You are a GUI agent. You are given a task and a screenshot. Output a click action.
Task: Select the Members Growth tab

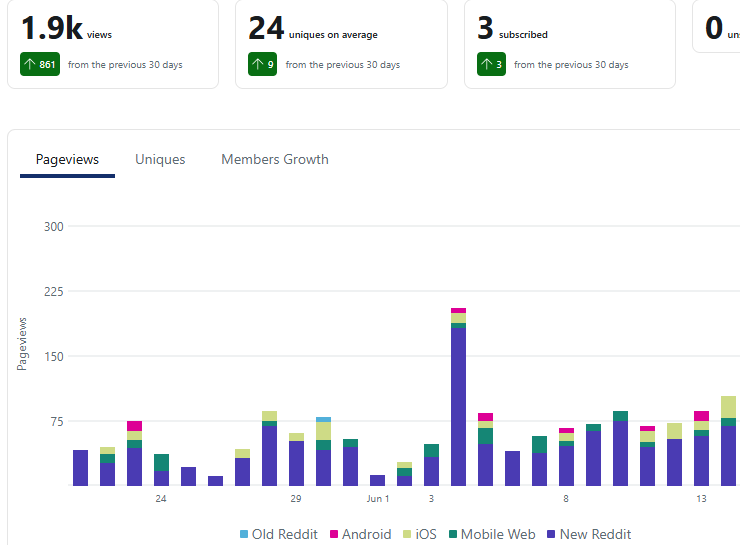[274, 159]
